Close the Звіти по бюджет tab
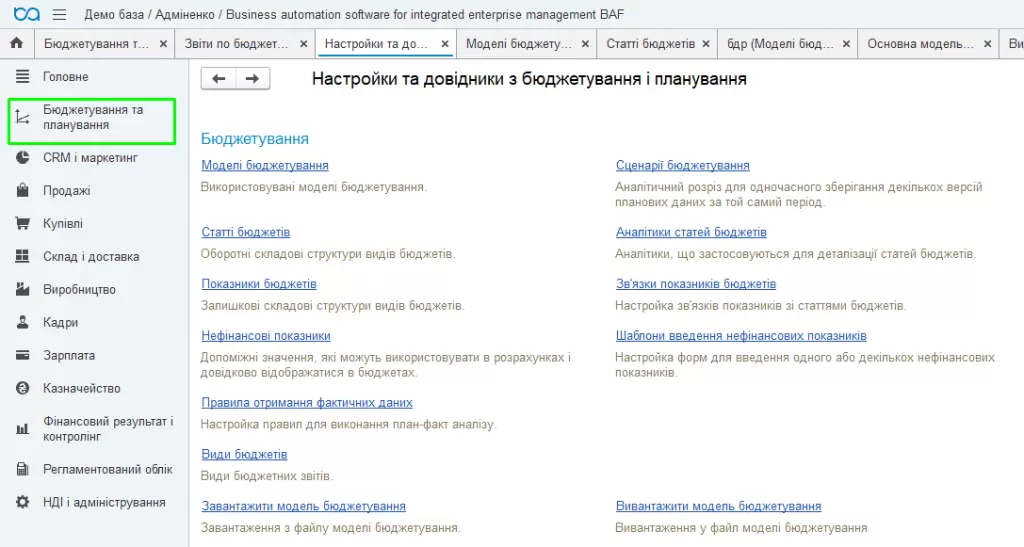Screen dimensions: 1024x547 tap(304, 44)
